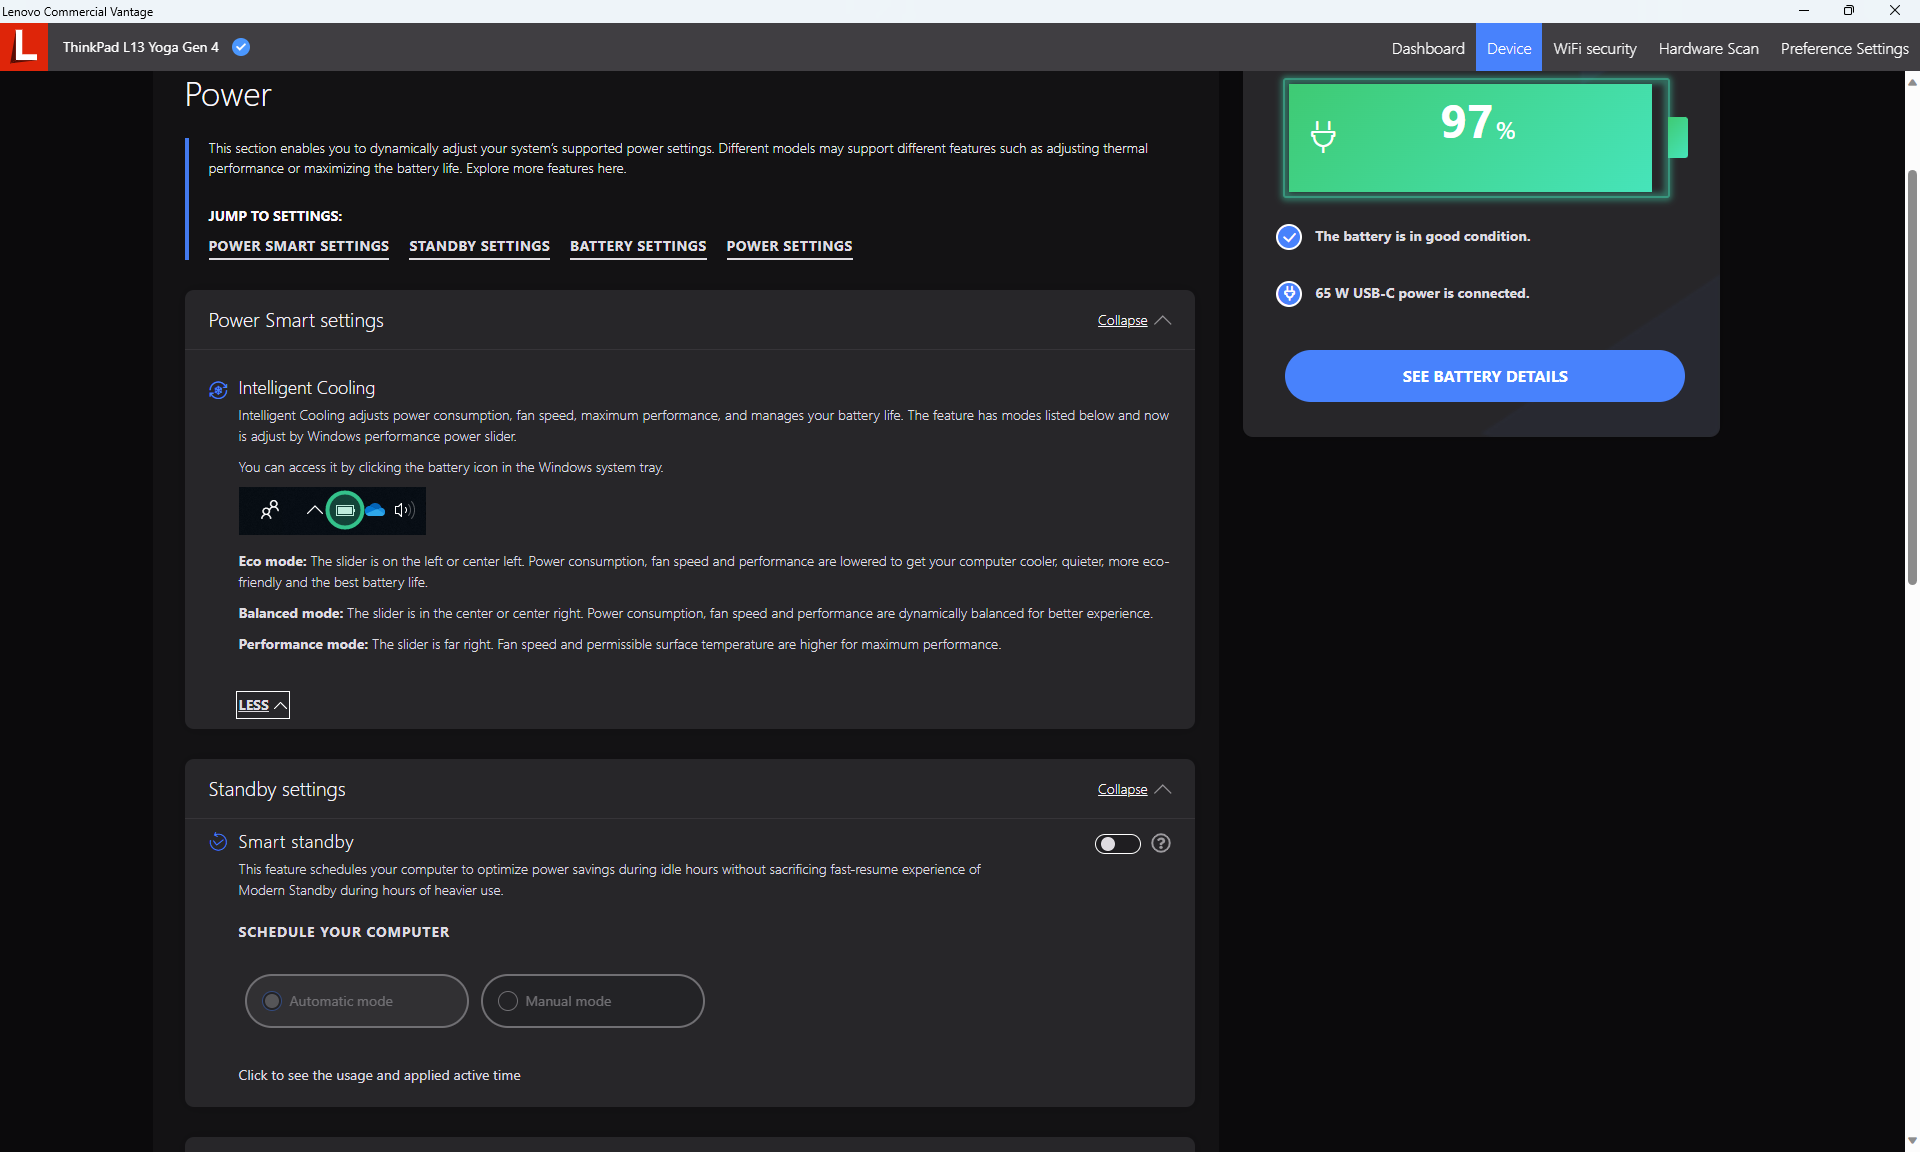Image resolution: width=1920 pixels, height=1152 pixels.
Task: Click the people icon in tray illustration
Action: tap(270, 510)
